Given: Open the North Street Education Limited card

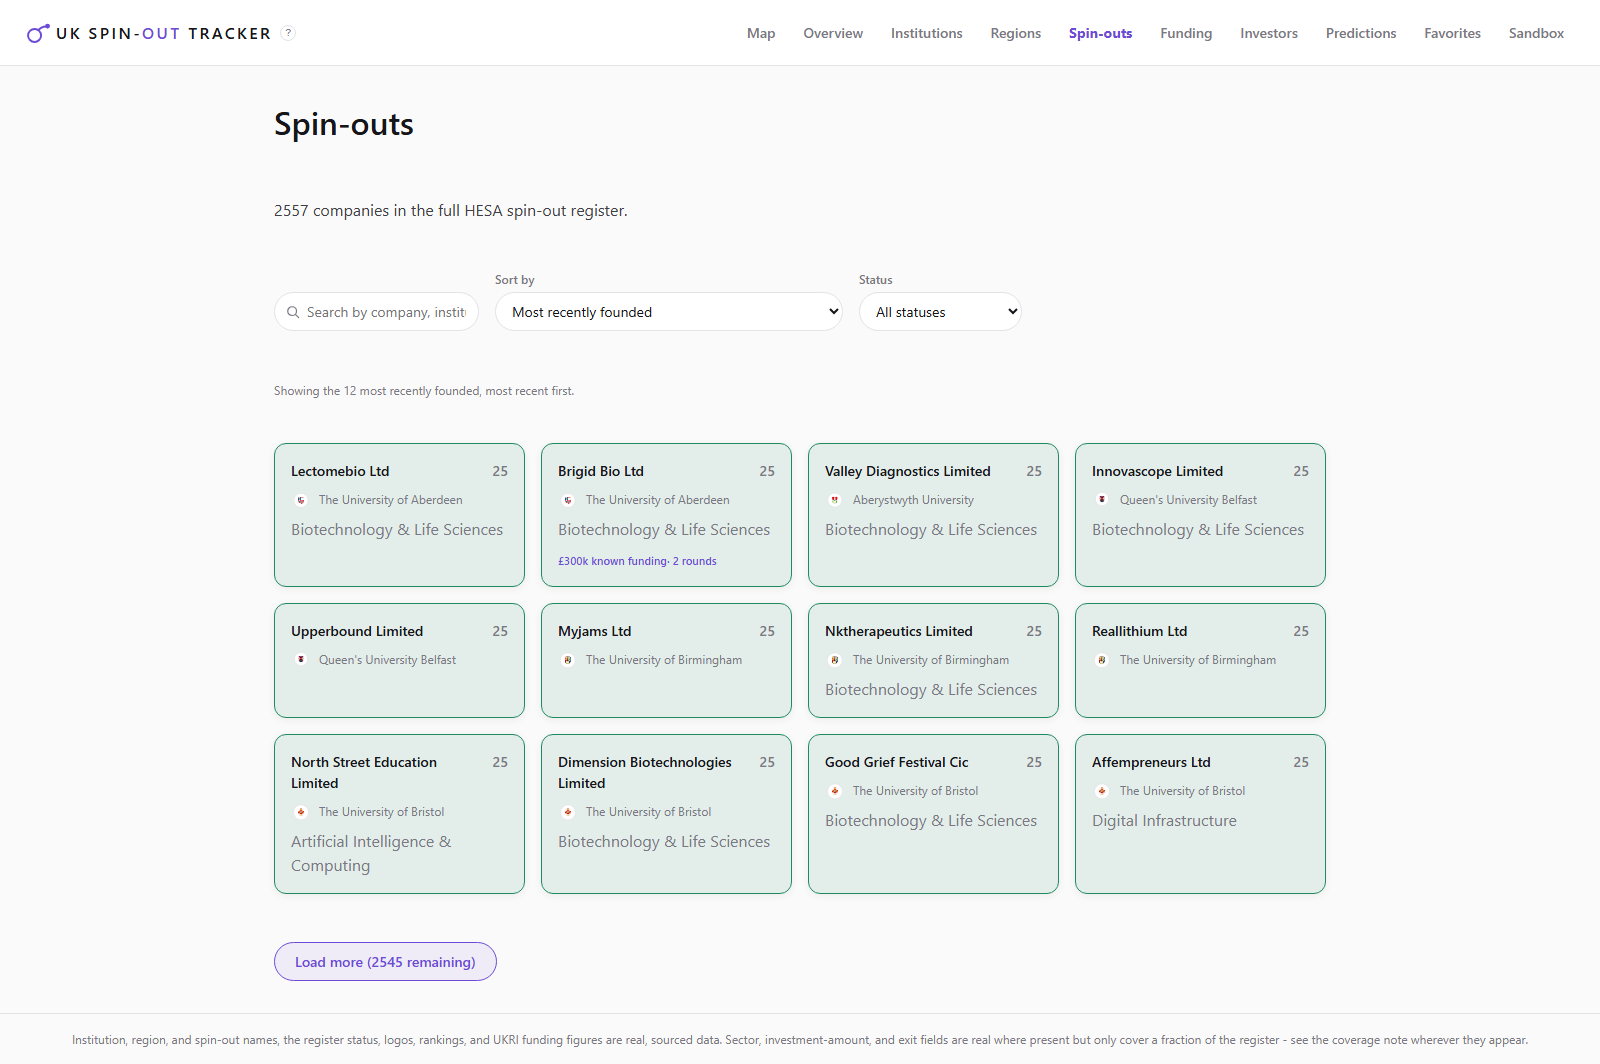Looking at the screenshot, I should [x=399, y=814].
